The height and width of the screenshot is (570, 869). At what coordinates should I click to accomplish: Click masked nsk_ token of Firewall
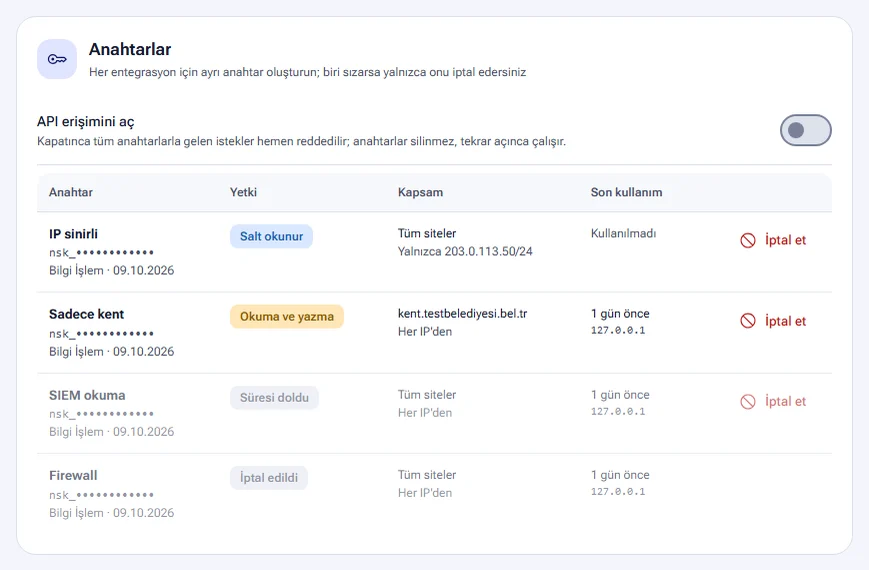(x=101, y=495)
